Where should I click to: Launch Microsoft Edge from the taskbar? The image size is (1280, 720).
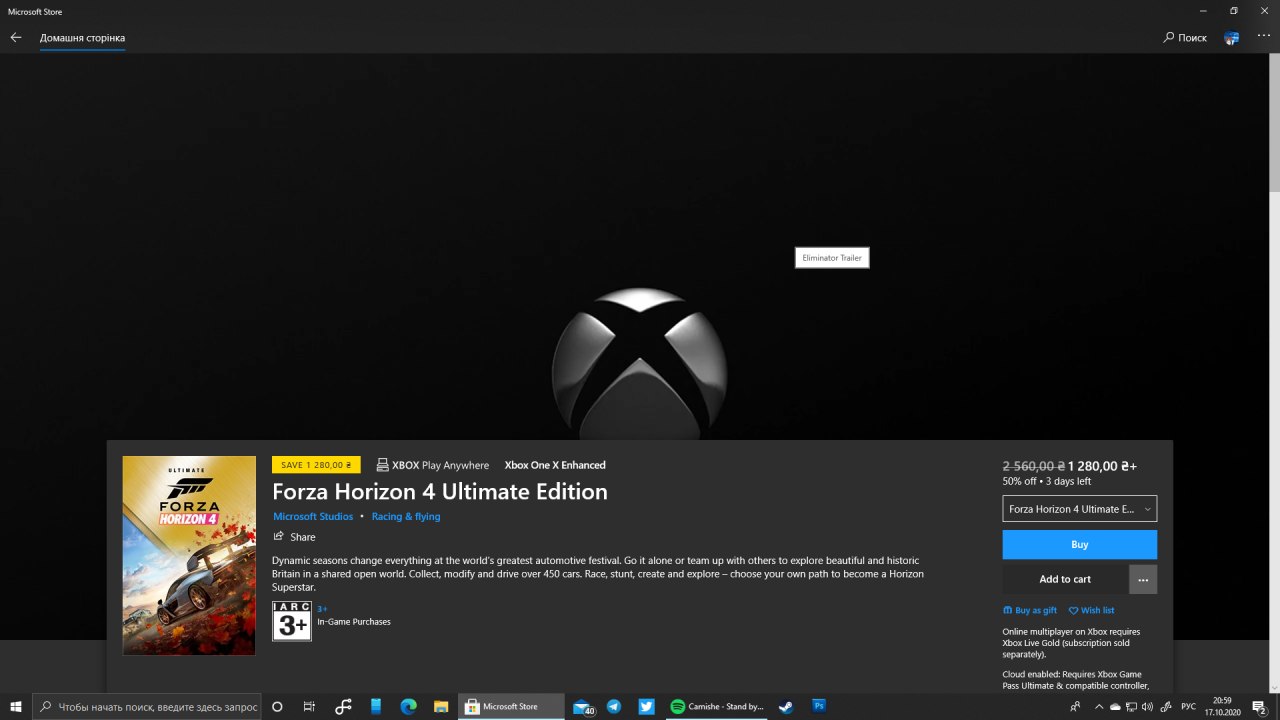click(408, 706)
